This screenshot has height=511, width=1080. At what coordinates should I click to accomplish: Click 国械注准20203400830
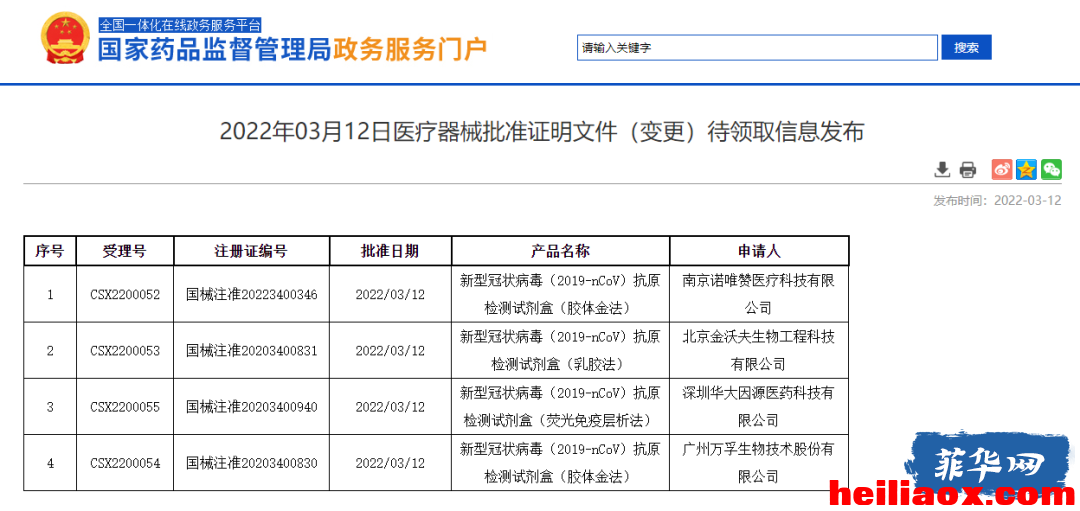tap(251, 463)
